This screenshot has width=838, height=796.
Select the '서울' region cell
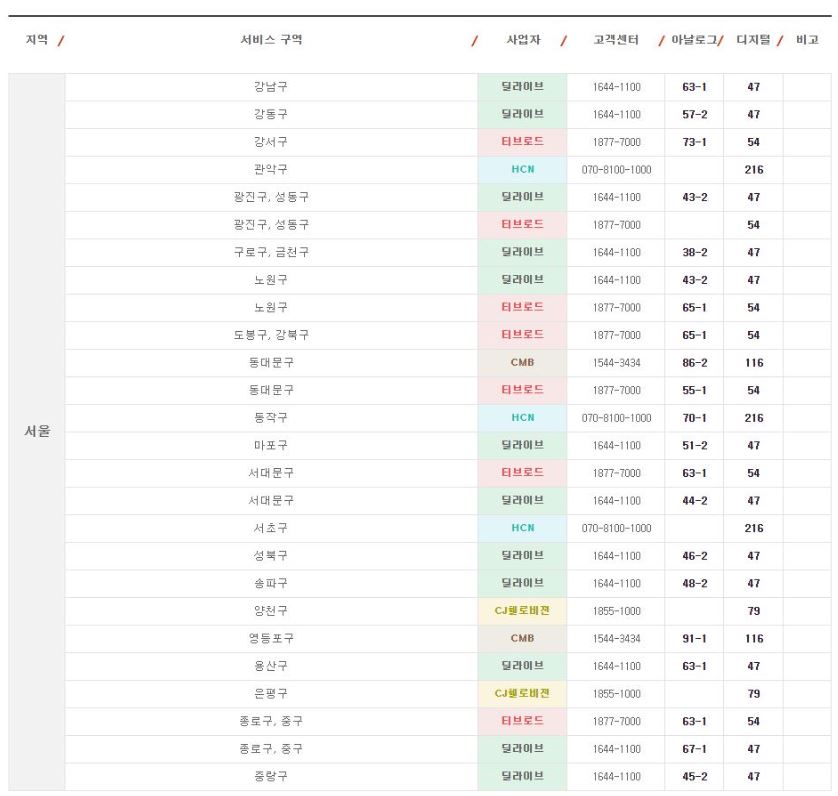coord(37,431)
